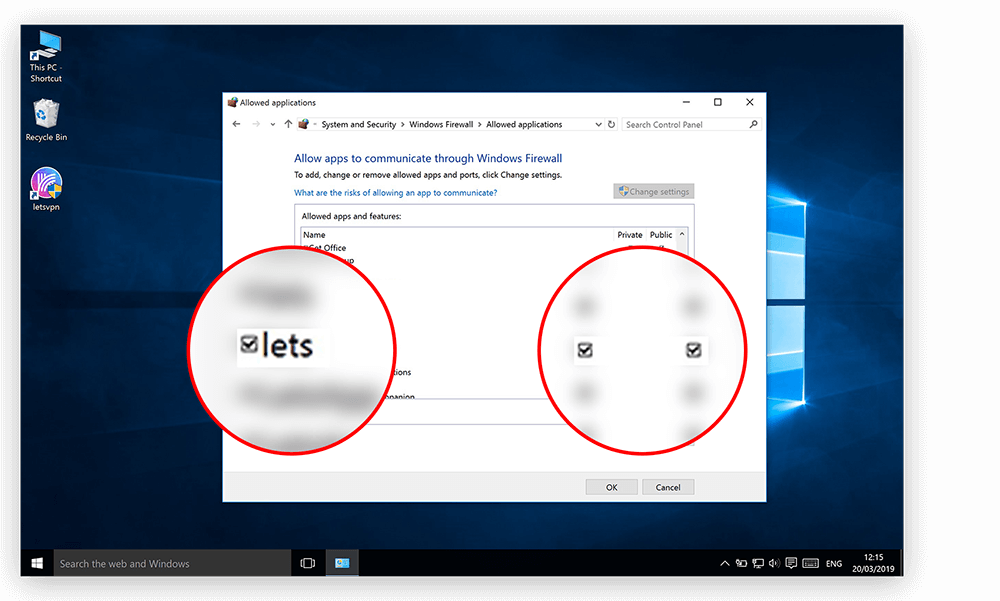
Task: Go up one level in Control Panel
Action: [288, 125]
